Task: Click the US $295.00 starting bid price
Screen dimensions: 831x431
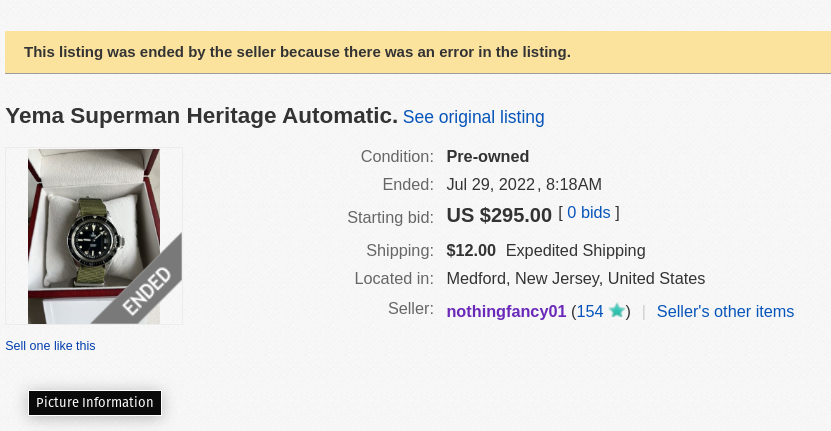Action: 499,215
